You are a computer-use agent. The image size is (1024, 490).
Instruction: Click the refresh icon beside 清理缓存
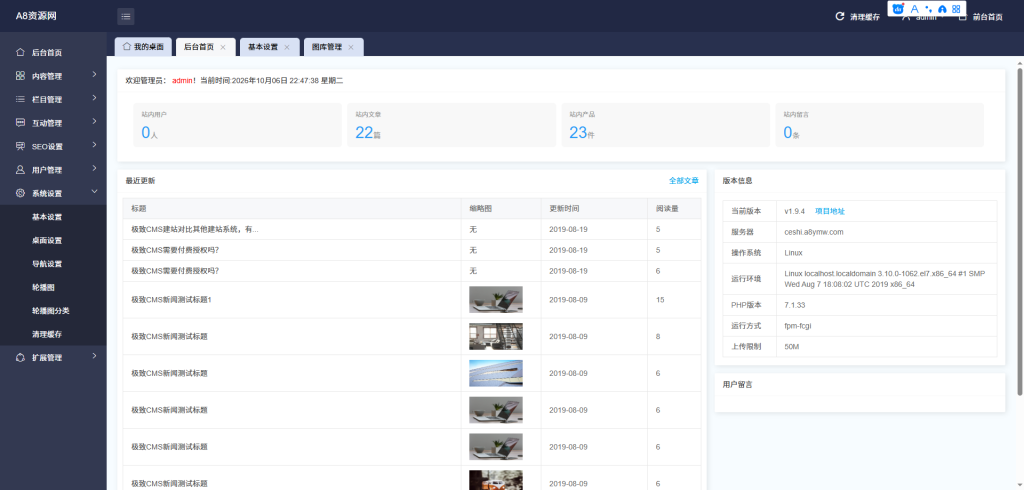point(840,16)
